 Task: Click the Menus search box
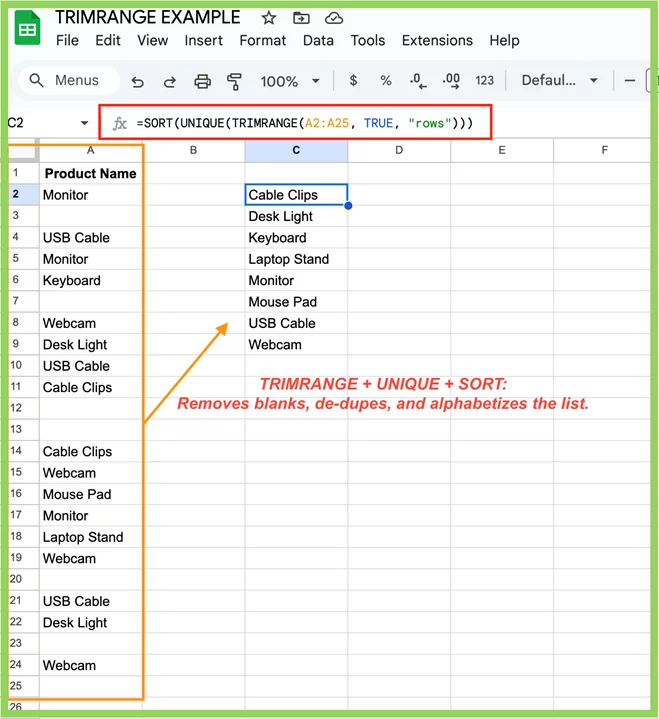tap(68, 81)
